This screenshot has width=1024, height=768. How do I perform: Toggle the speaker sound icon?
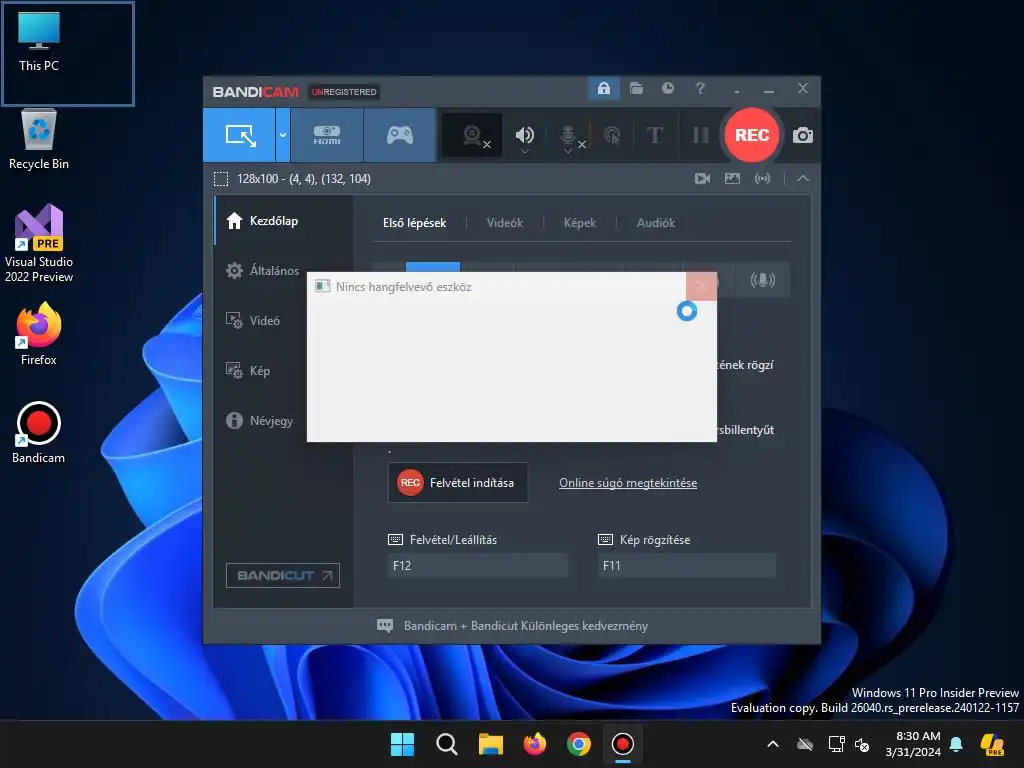[524, 134]
